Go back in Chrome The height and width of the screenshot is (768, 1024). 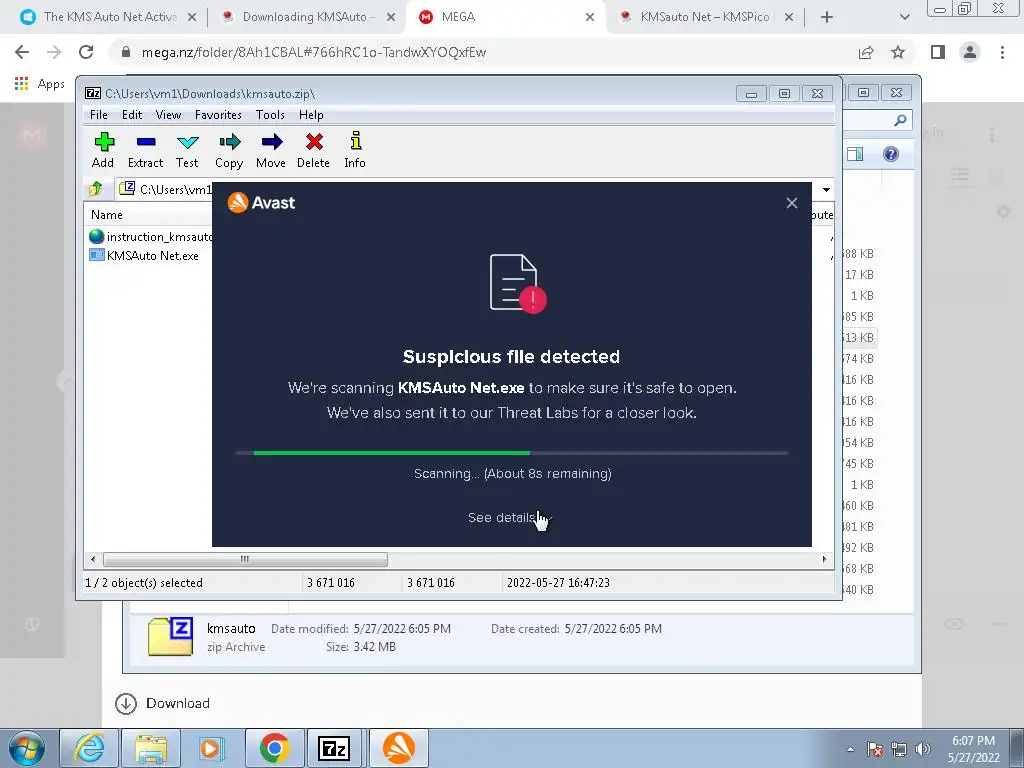pos(22,52)
